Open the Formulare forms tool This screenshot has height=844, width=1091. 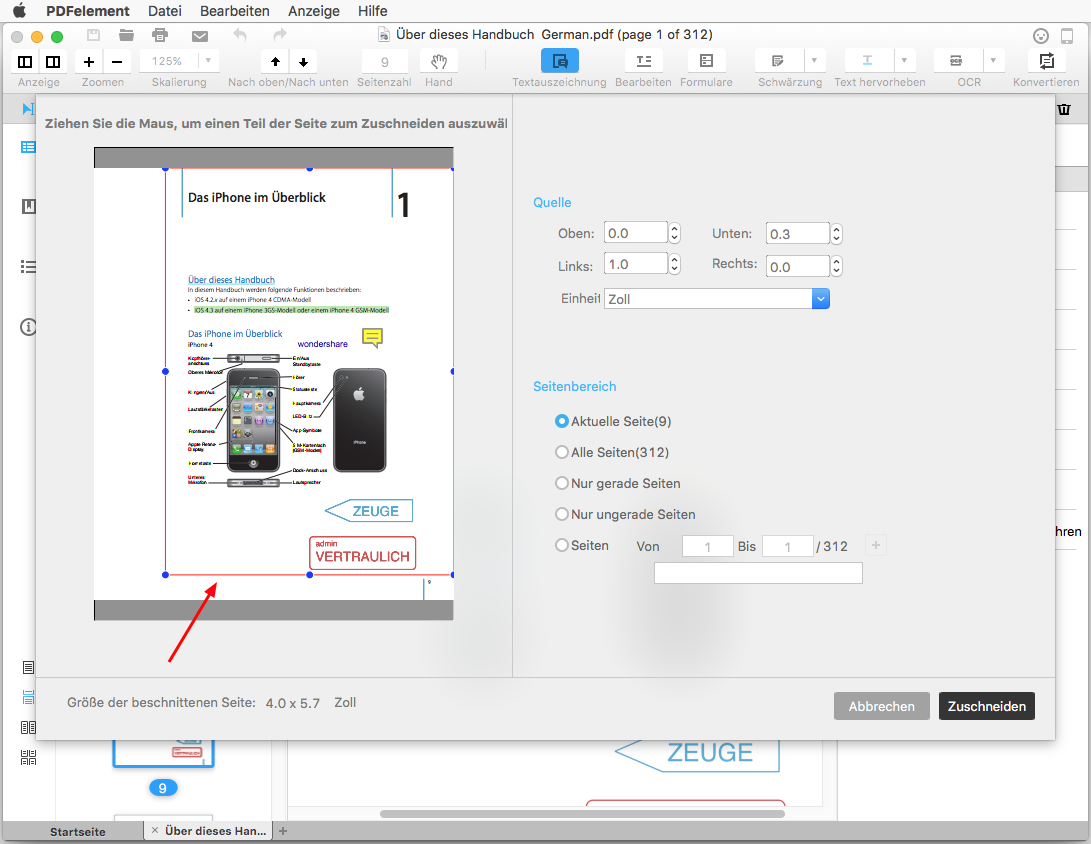(x=706, y=61)
